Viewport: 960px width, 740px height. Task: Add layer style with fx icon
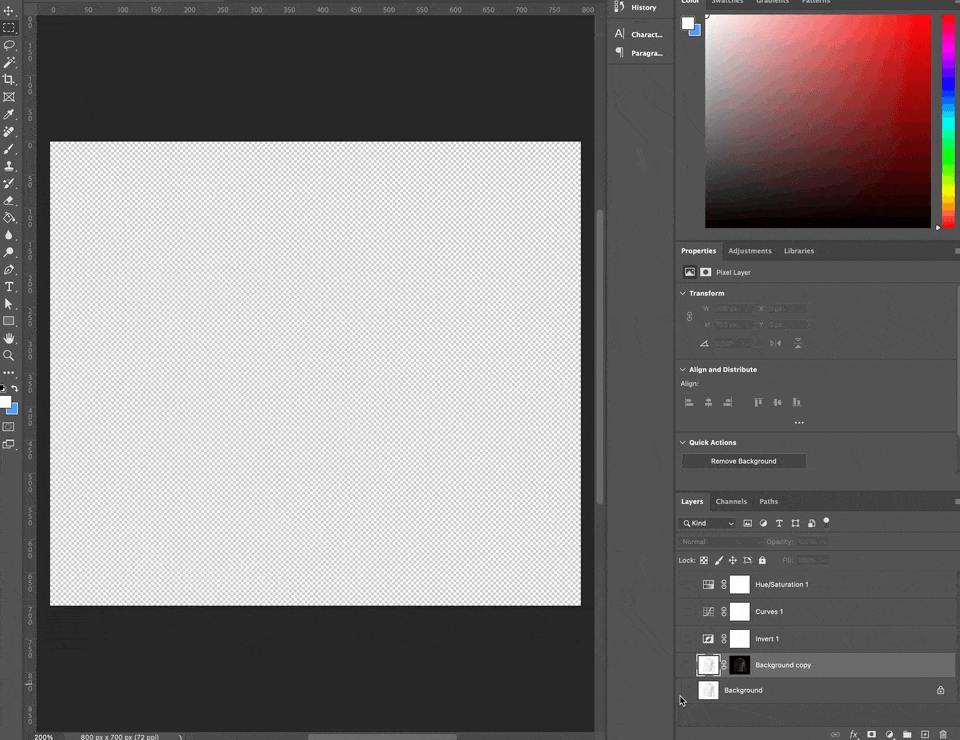coord(853,734)
